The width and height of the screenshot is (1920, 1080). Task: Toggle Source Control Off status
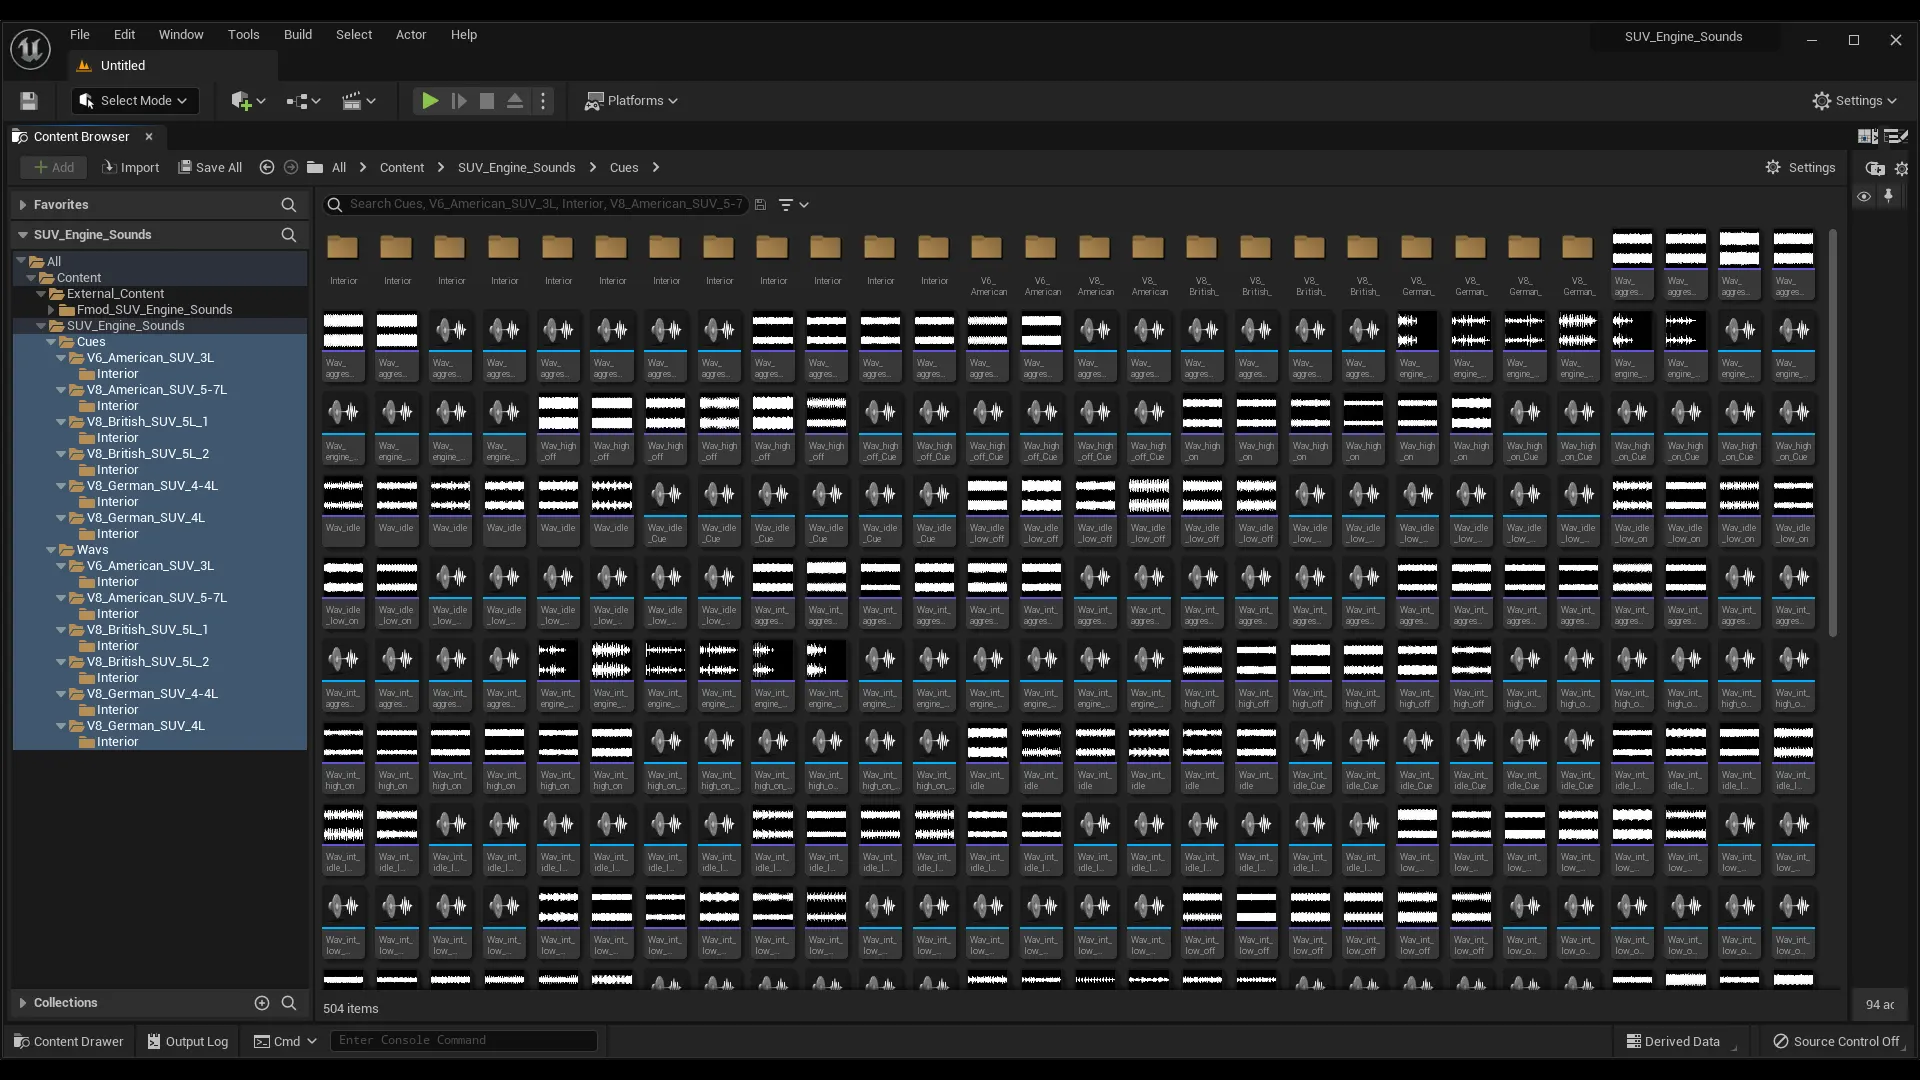(1836, 1041)
